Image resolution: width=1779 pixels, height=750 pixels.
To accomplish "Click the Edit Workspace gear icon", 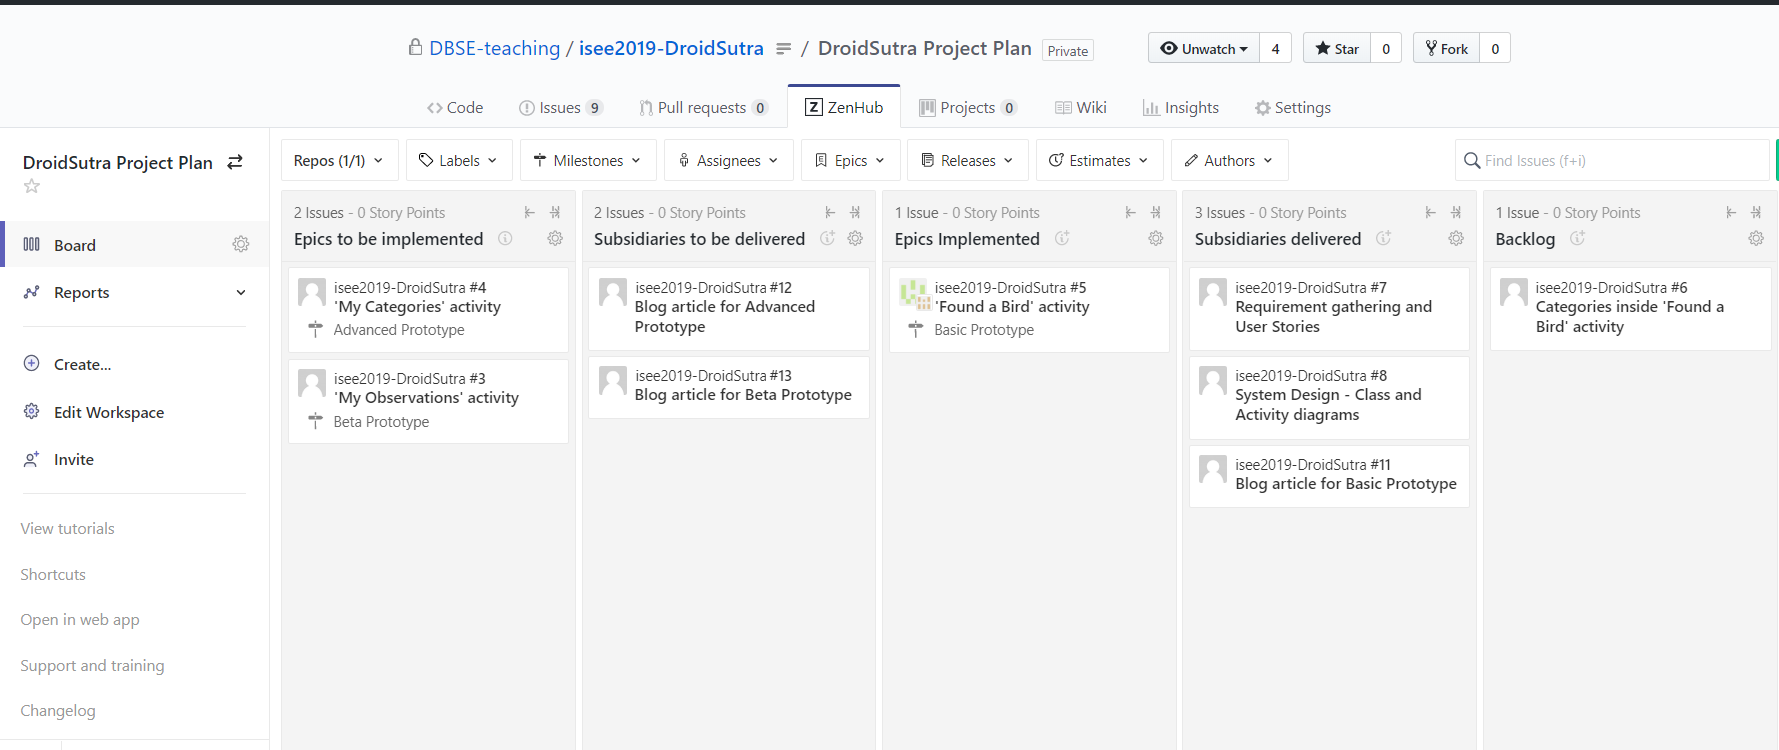I will 32,412.
